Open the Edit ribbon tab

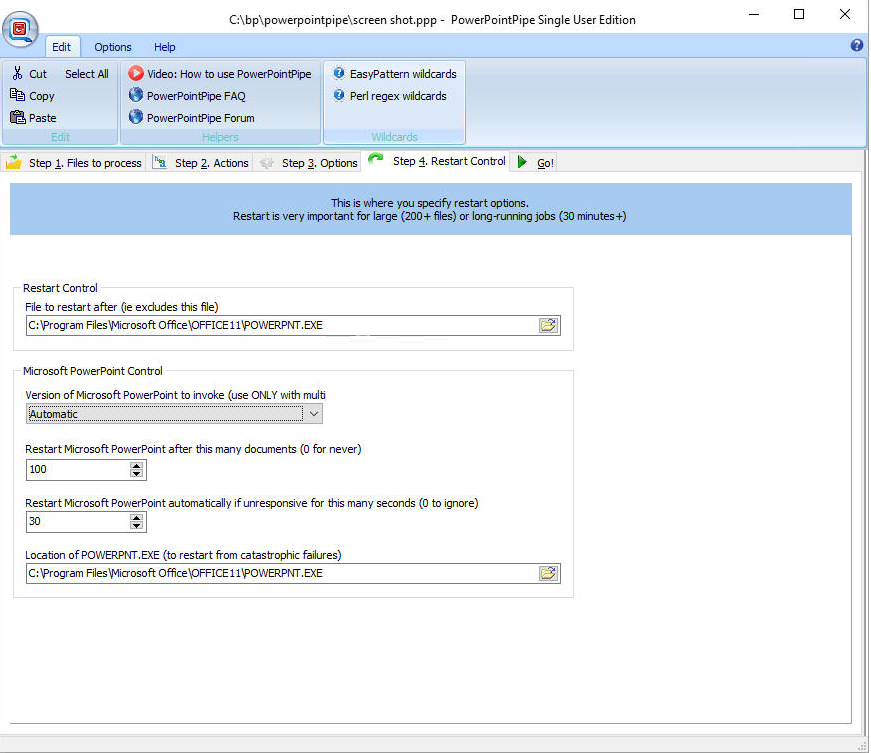point(61,47)
